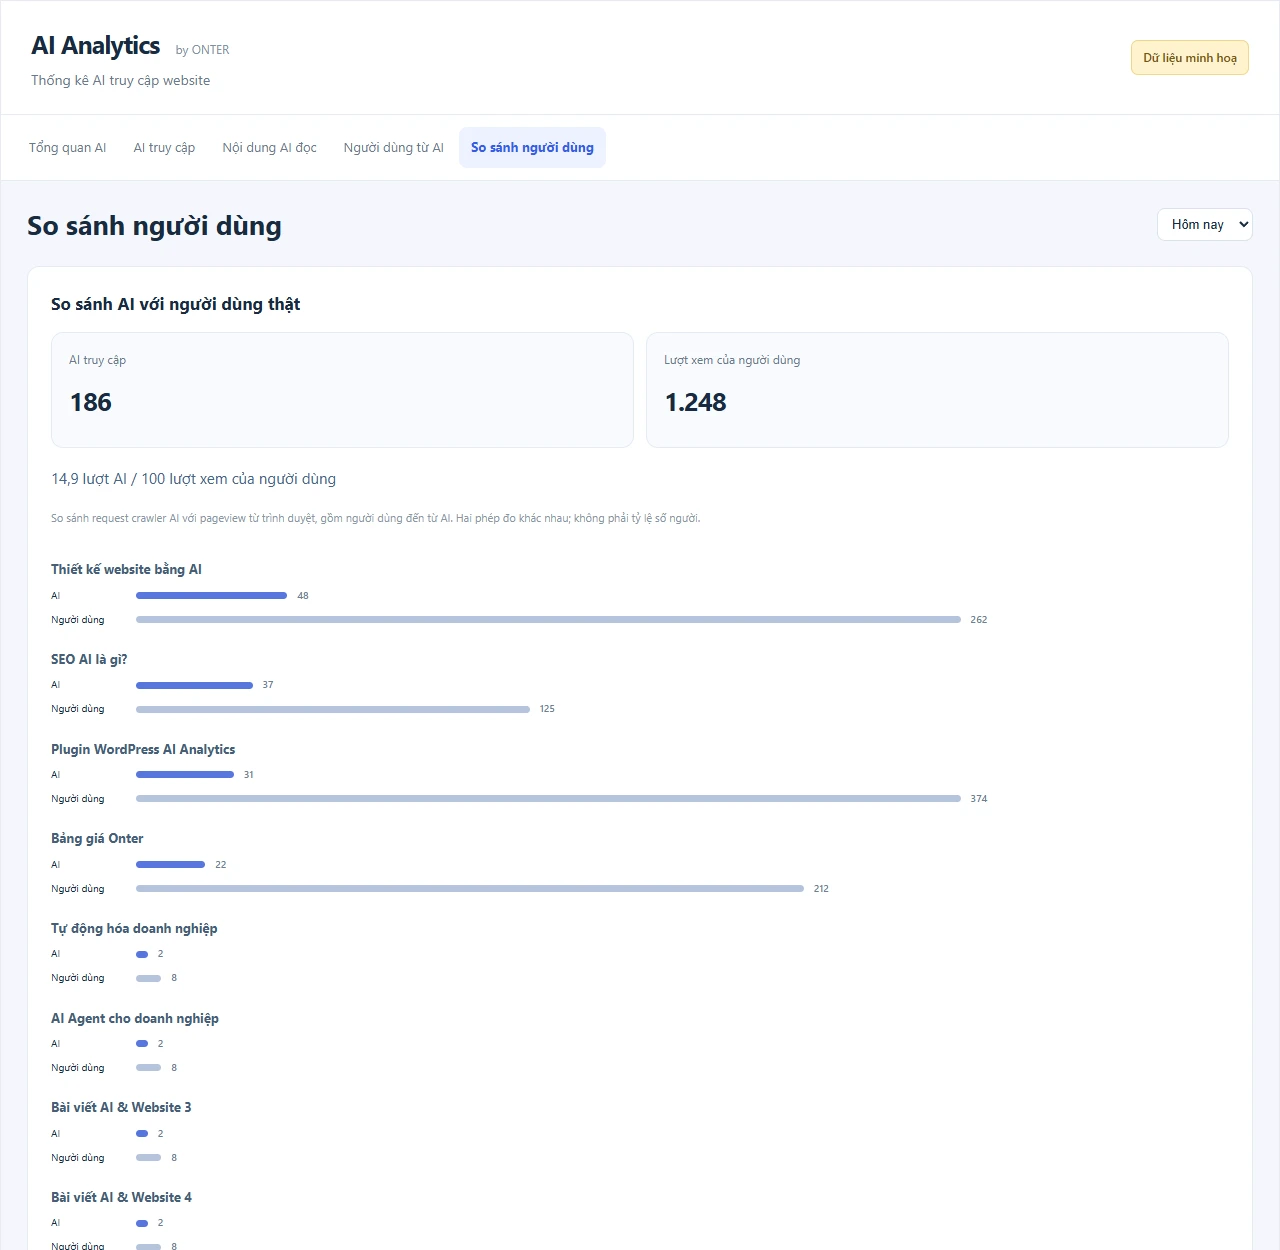Click AI bar for Plugin WordPress AI Analytics

tap(185, 775)
